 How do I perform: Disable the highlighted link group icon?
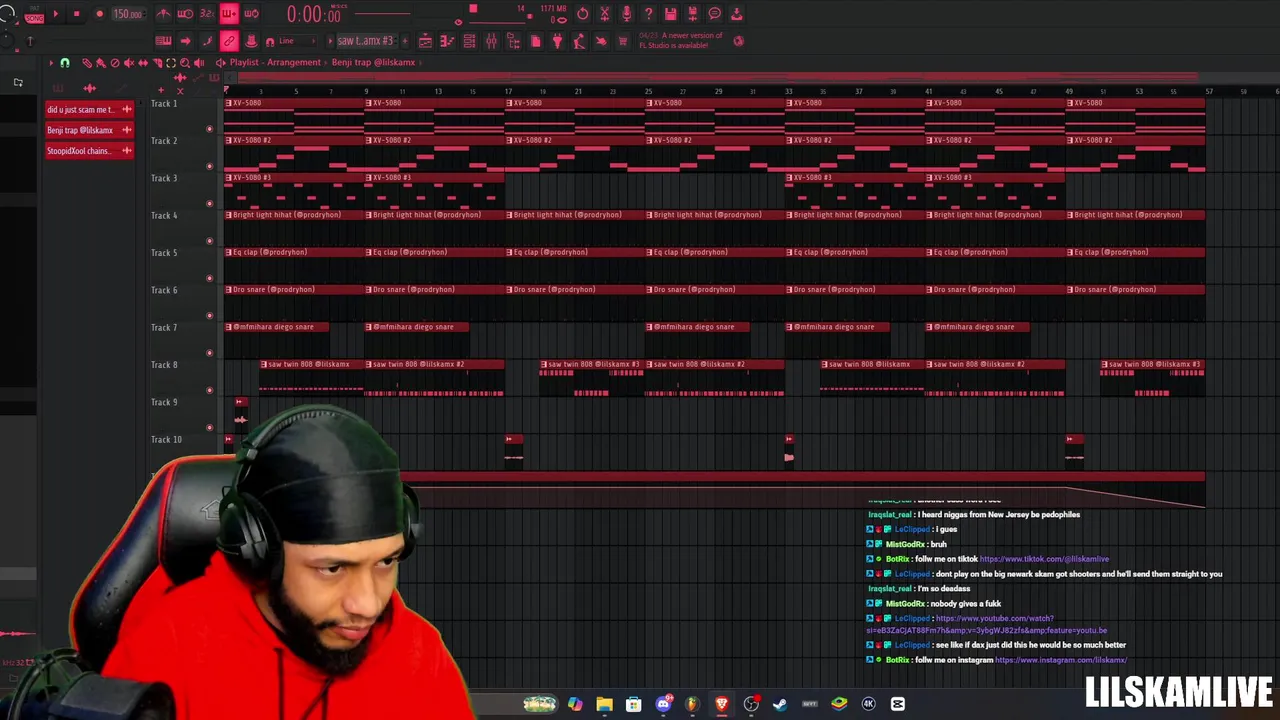(x=229, y=41)
